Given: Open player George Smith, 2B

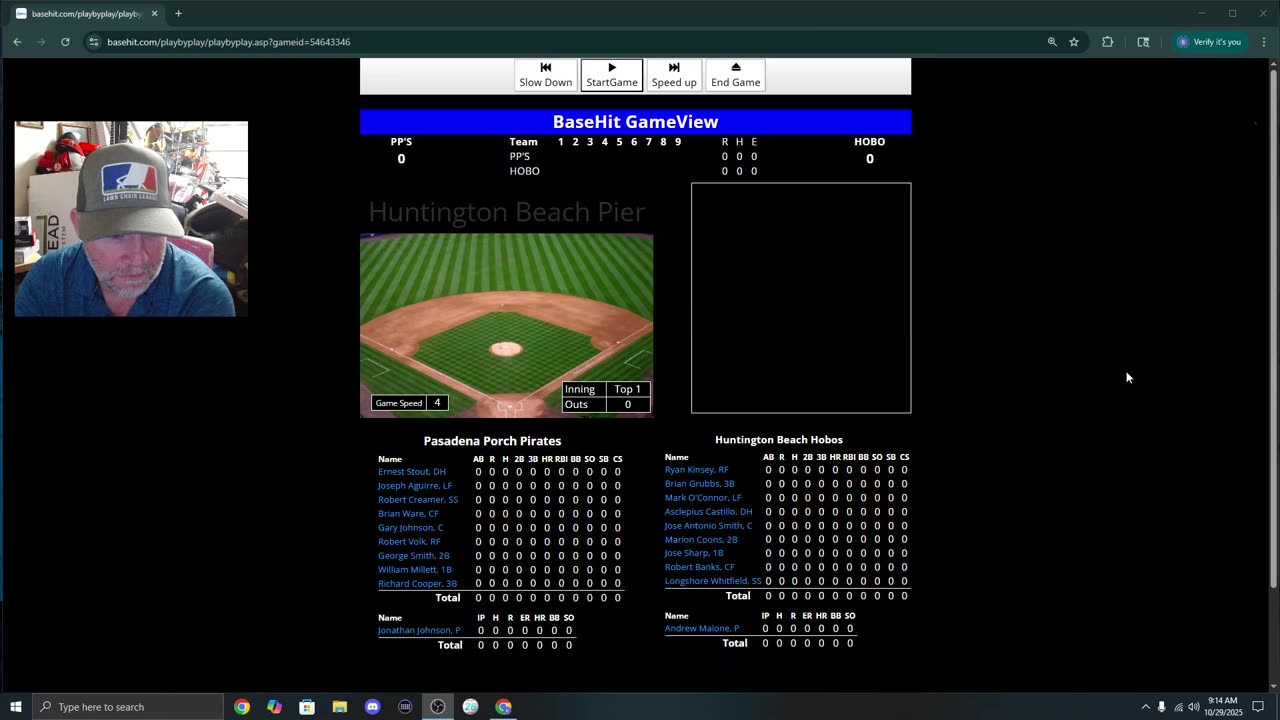Looking at the screenshot, I should click(x=414, y=556).
